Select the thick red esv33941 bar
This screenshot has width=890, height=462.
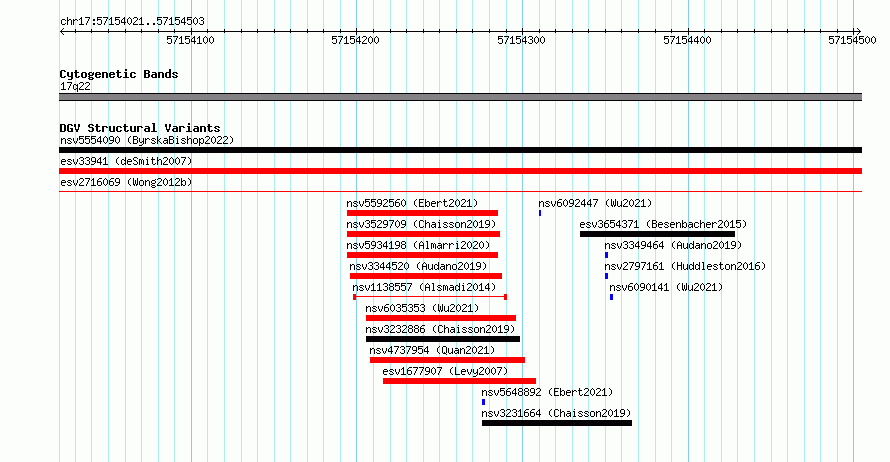pyautogui.click(x=460, y=171)
